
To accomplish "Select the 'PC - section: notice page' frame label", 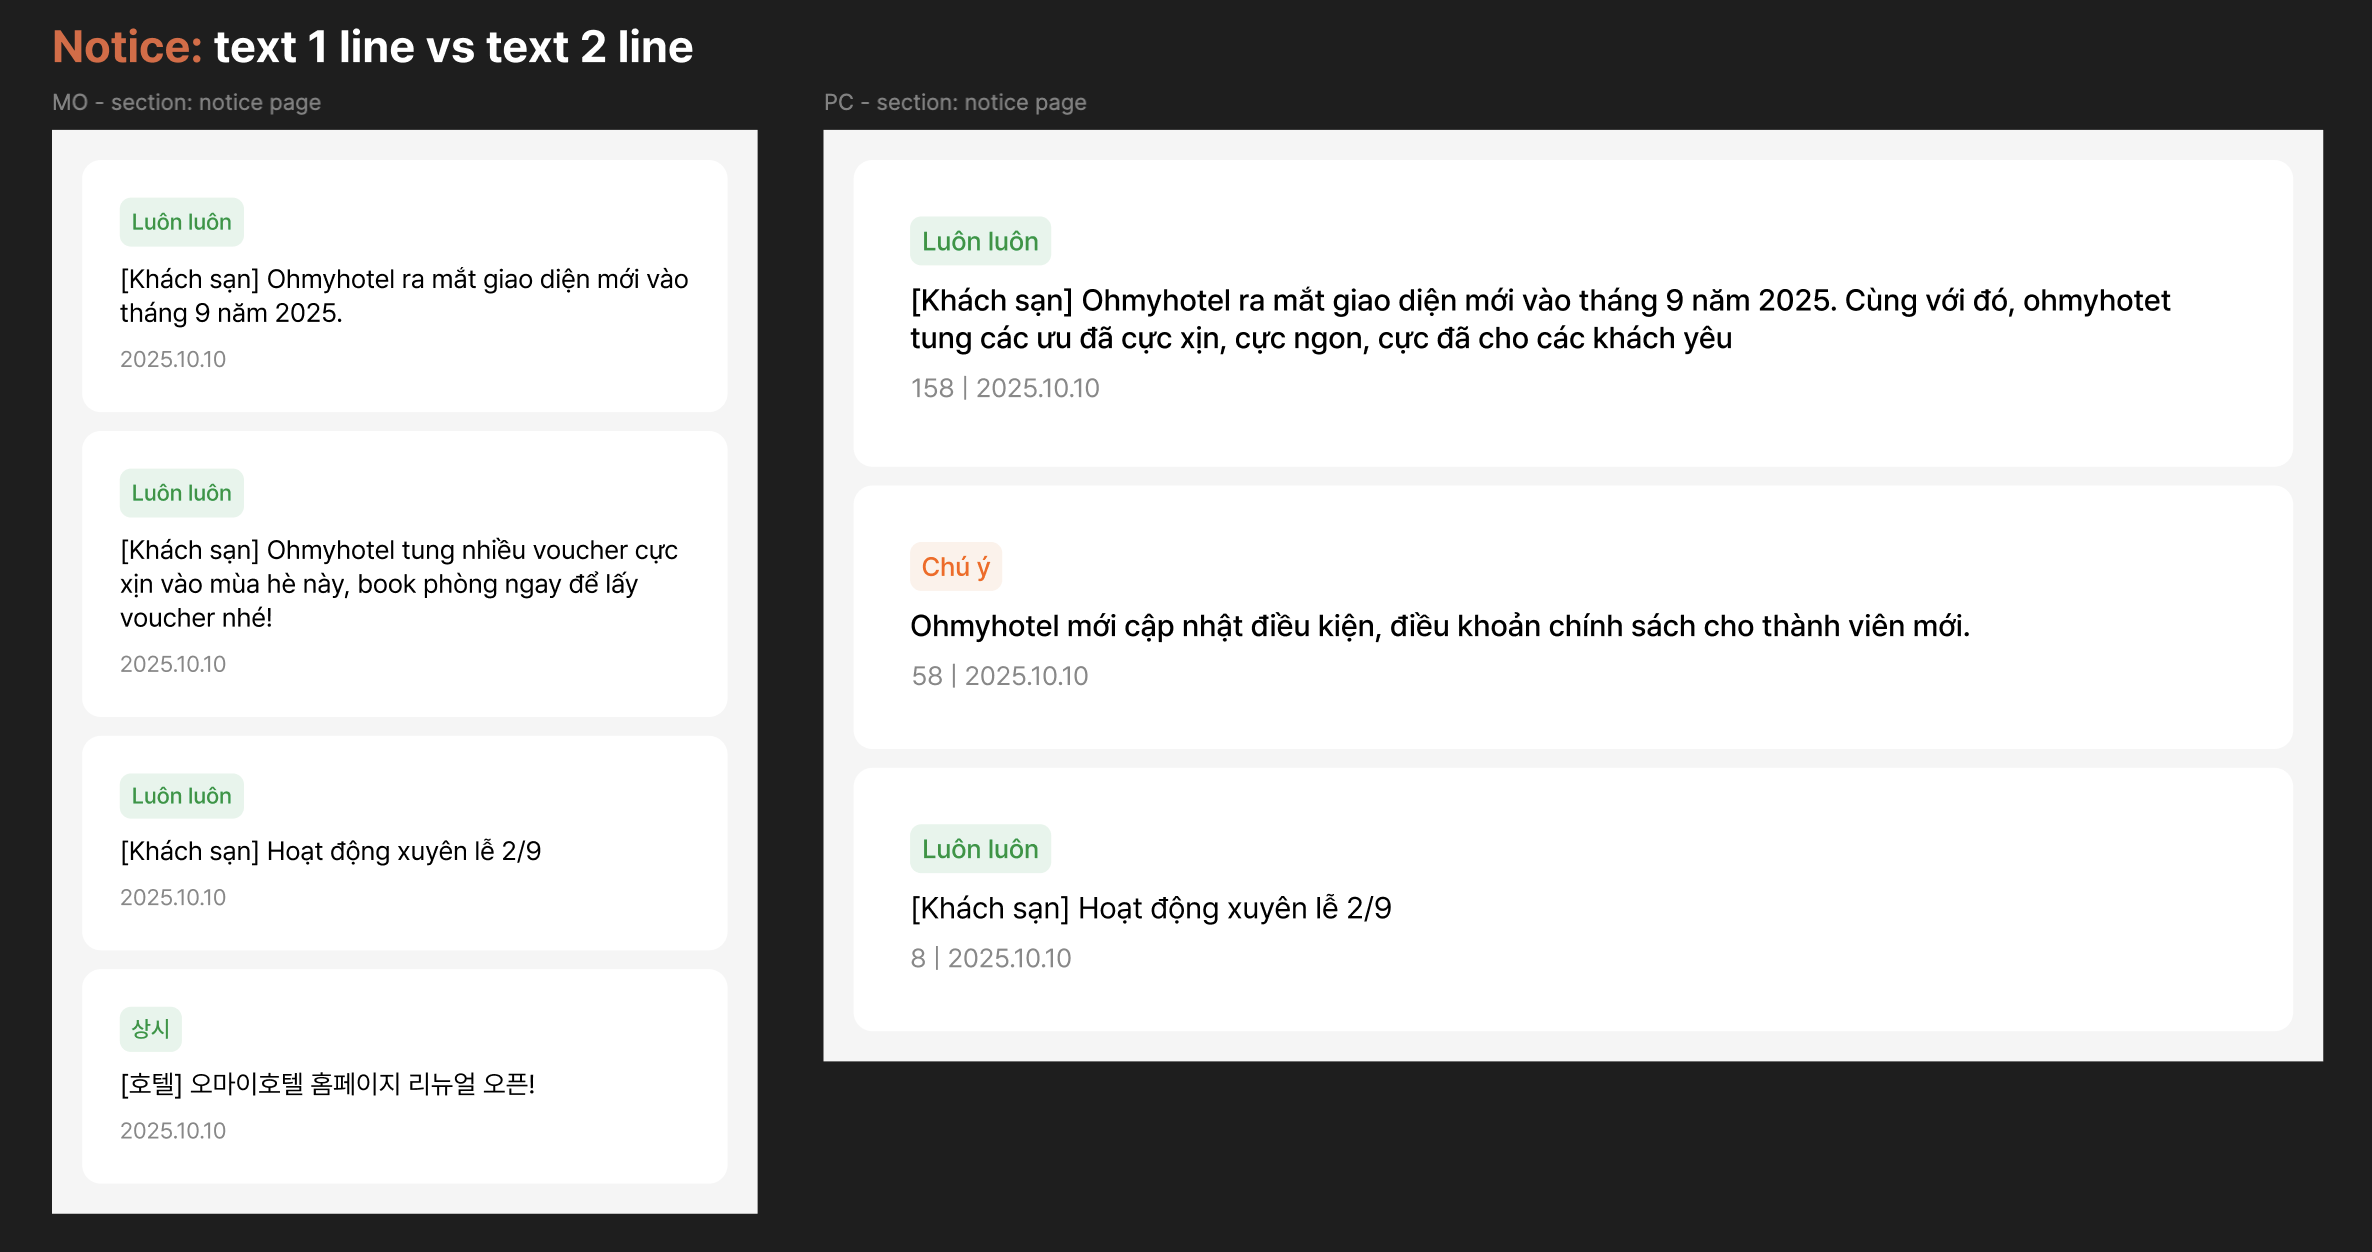I will [x=954, y=102].
